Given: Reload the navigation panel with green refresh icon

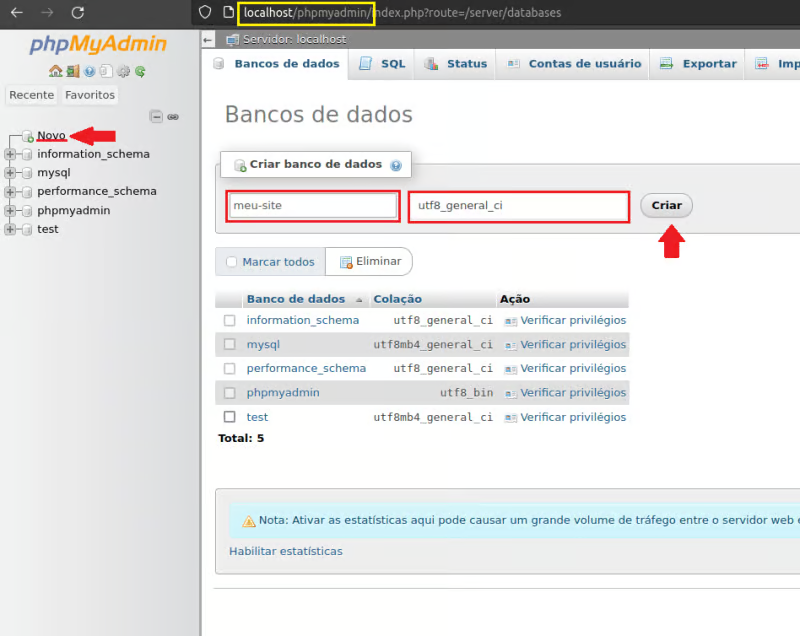Looking at the screenshot, I should point(141,72).
